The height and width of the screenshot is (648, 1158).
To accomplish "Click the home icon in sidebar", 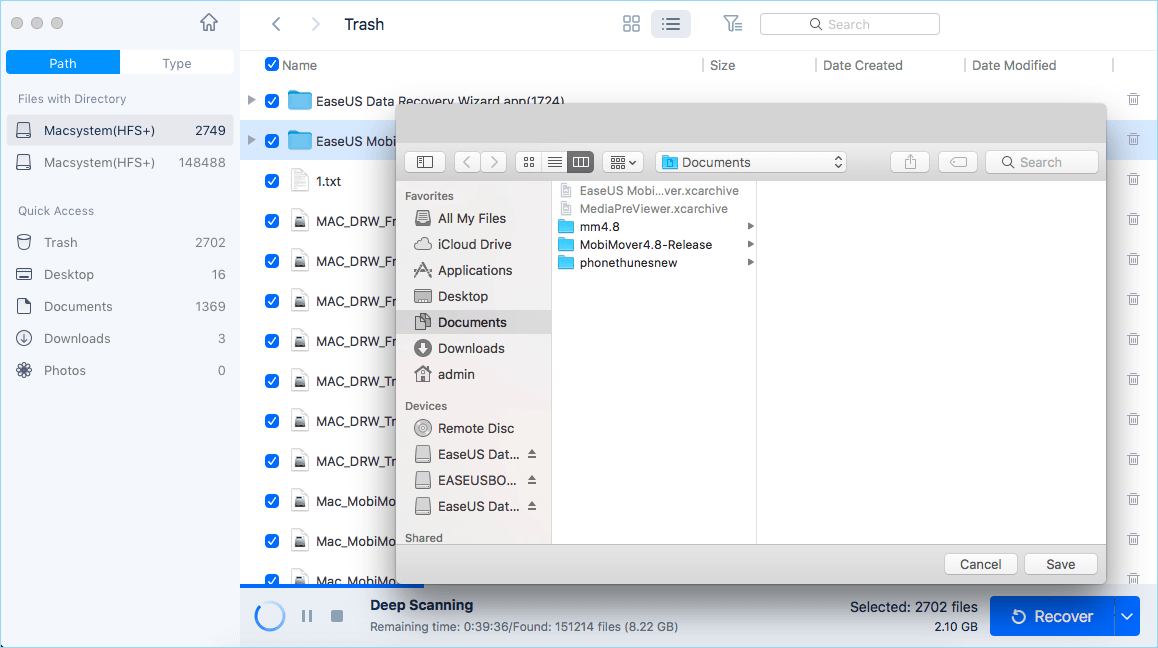I will point(208,19).
